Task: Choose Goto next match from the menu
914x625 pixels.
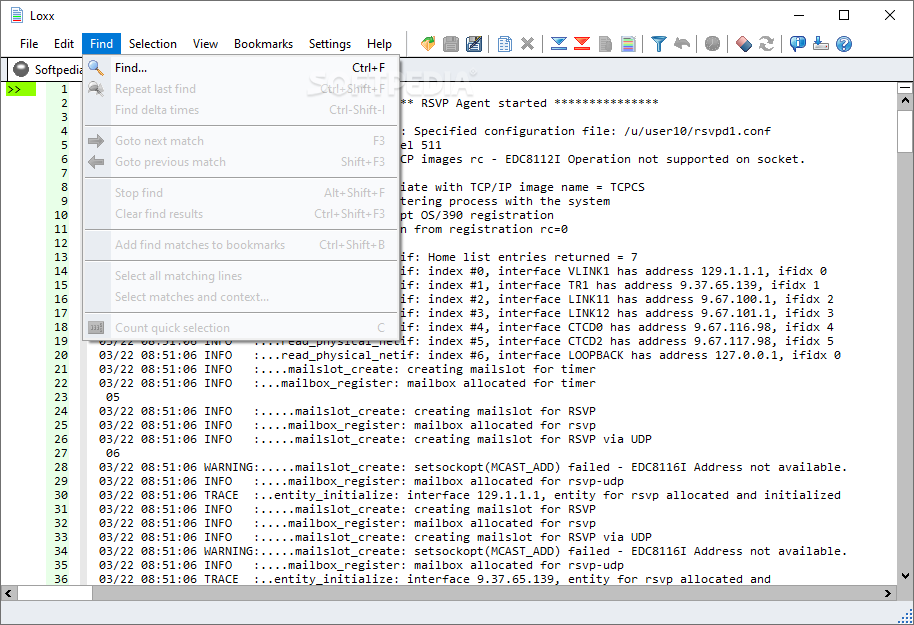Action: click(241, 141)
